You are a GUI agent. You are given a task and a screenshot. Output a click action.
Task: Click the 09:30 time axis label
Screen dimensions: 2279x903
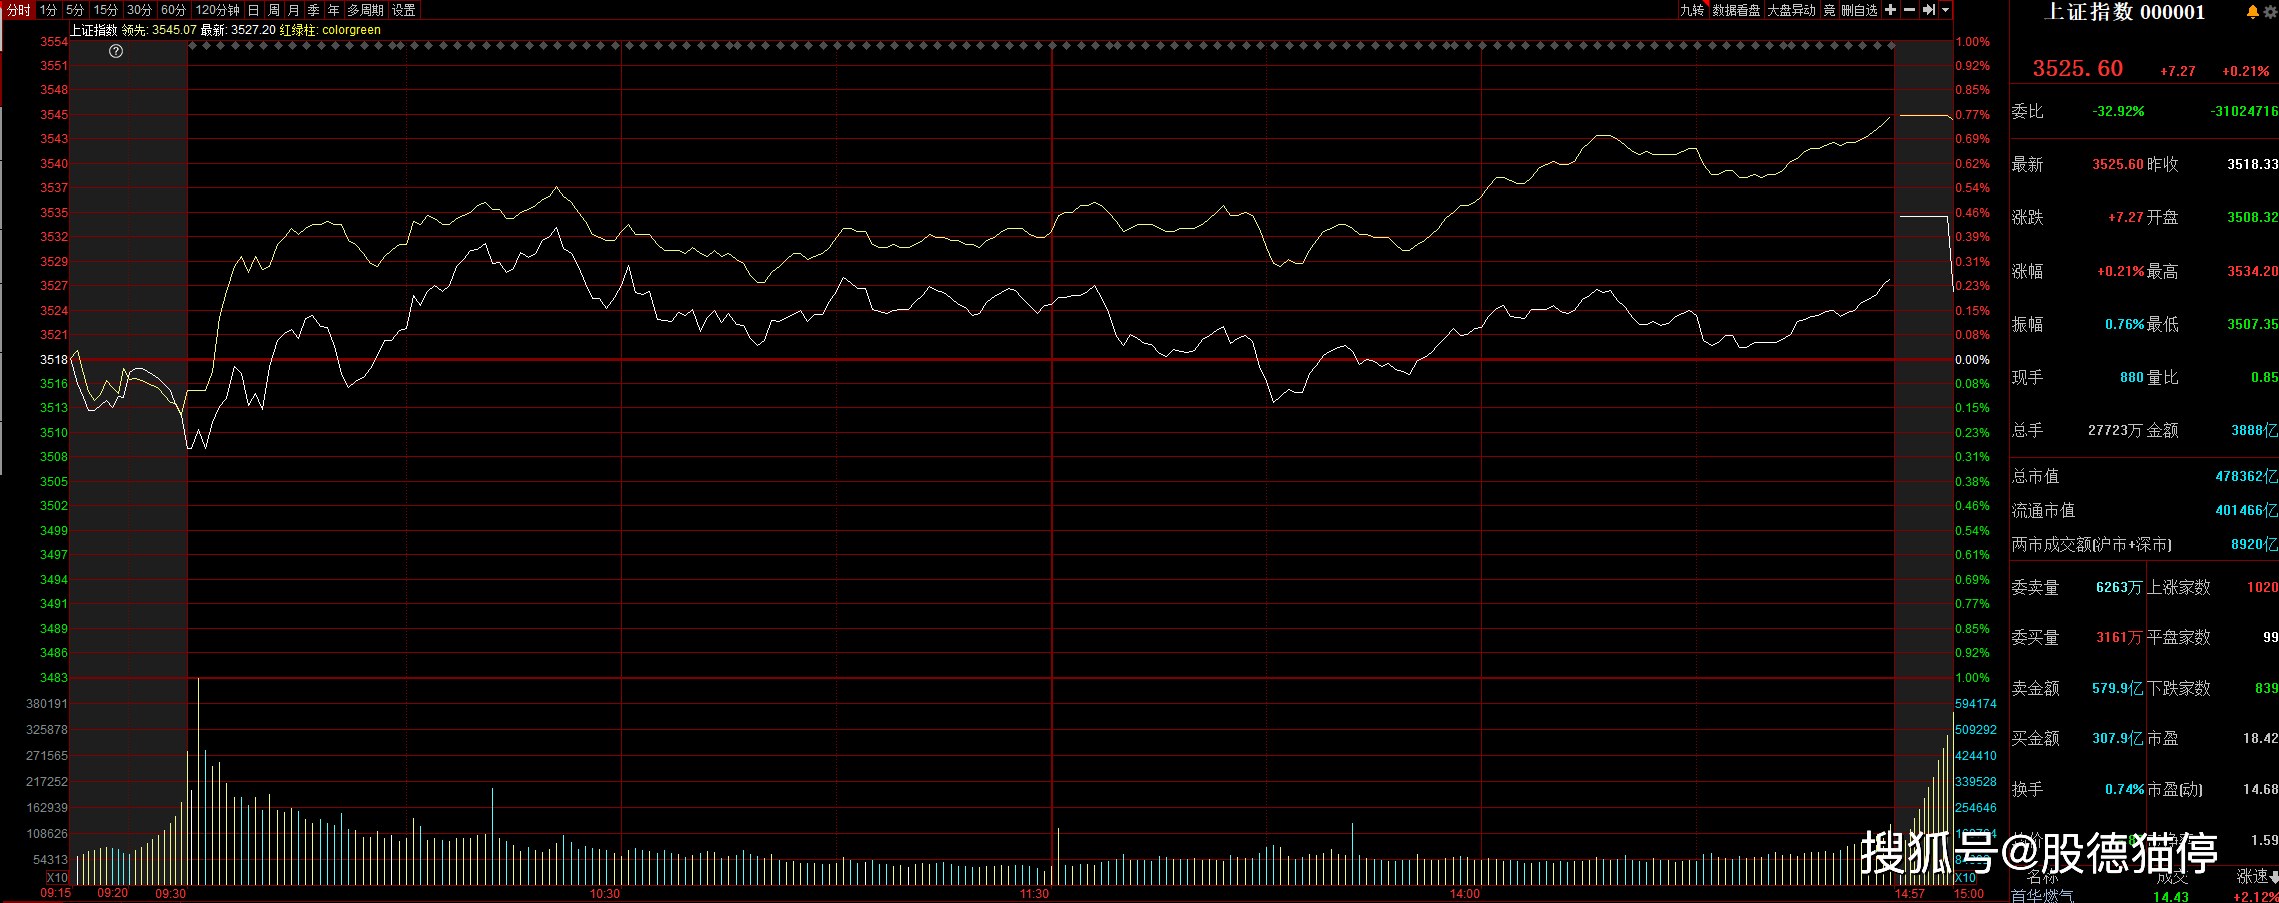[171, 893]
